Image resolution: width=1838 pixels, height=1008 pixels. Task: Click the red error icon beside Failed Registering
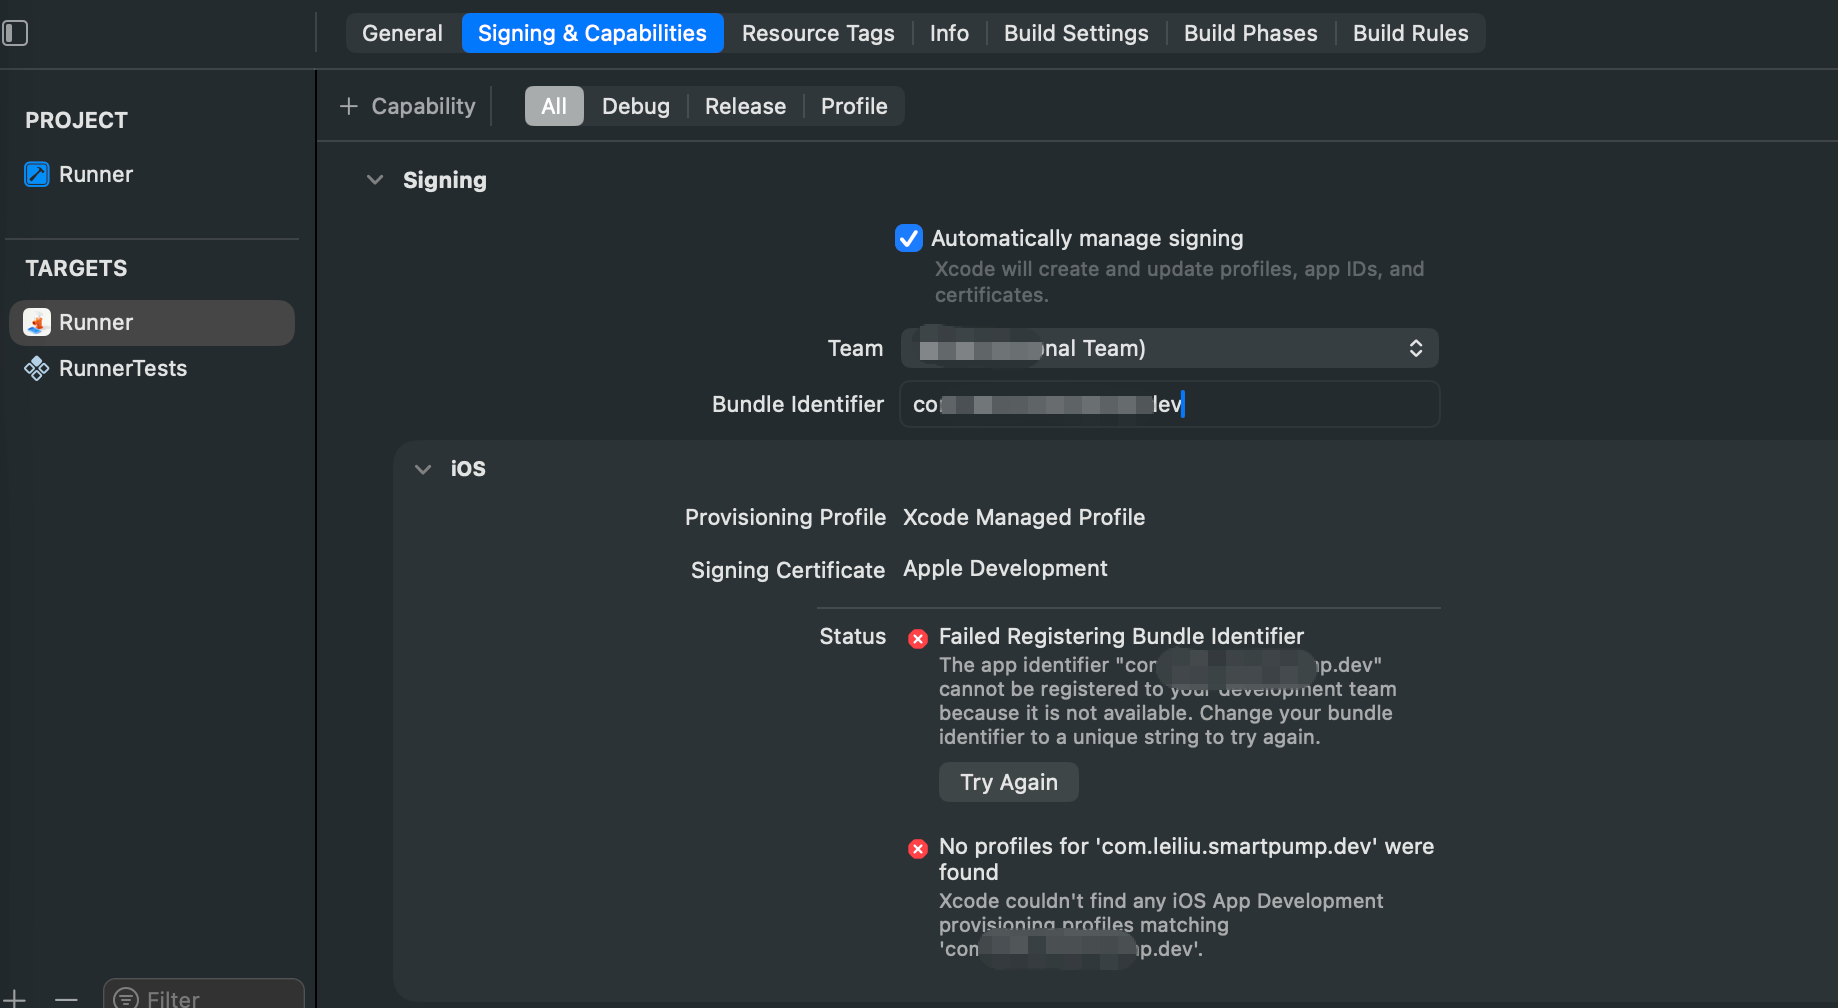tap(918, 639)
